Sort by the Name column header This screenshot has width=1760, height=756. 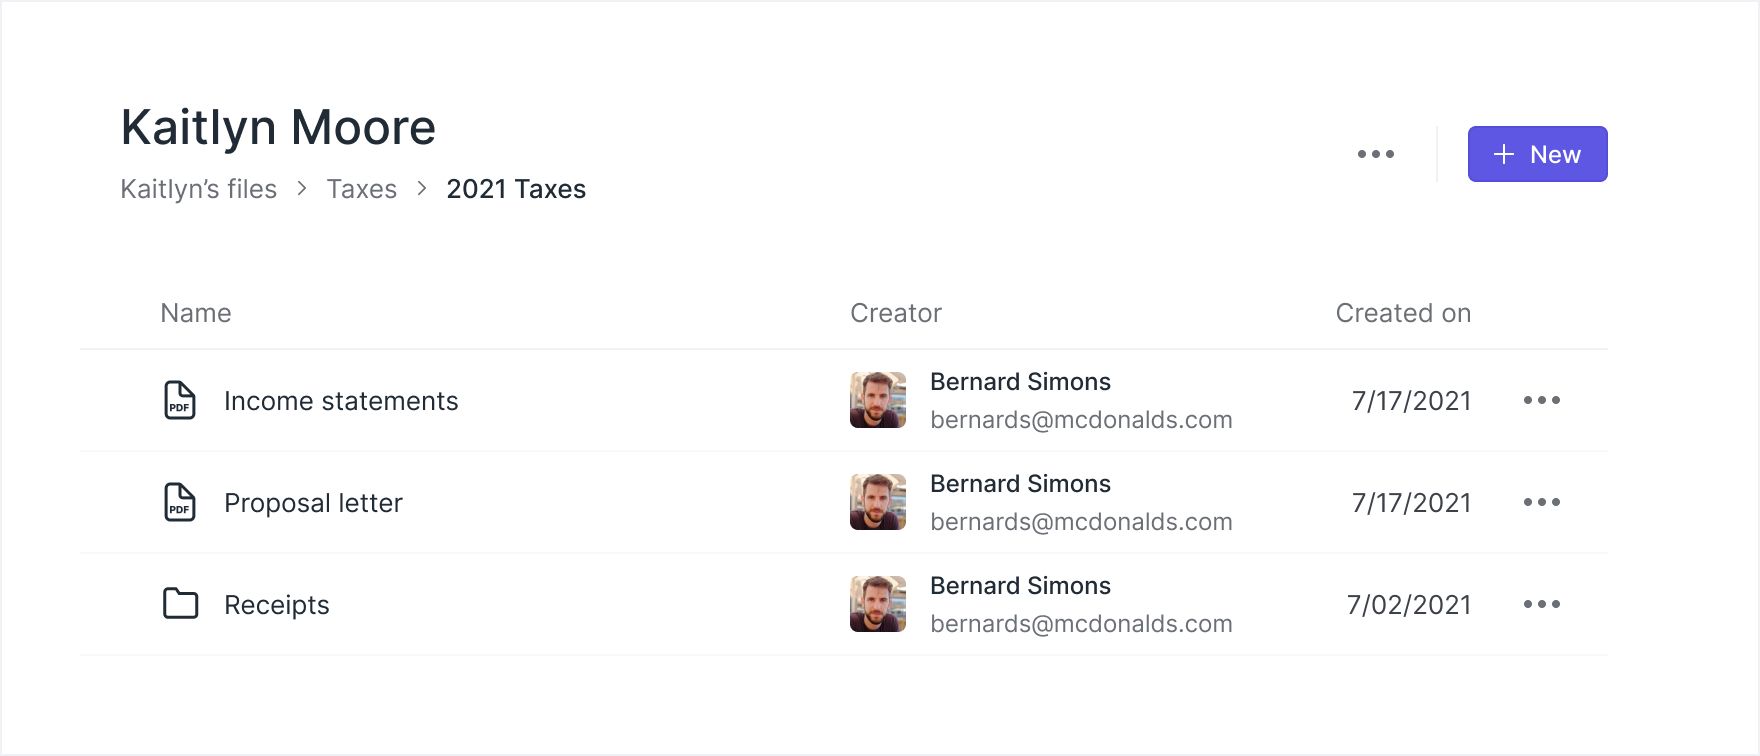196,313
